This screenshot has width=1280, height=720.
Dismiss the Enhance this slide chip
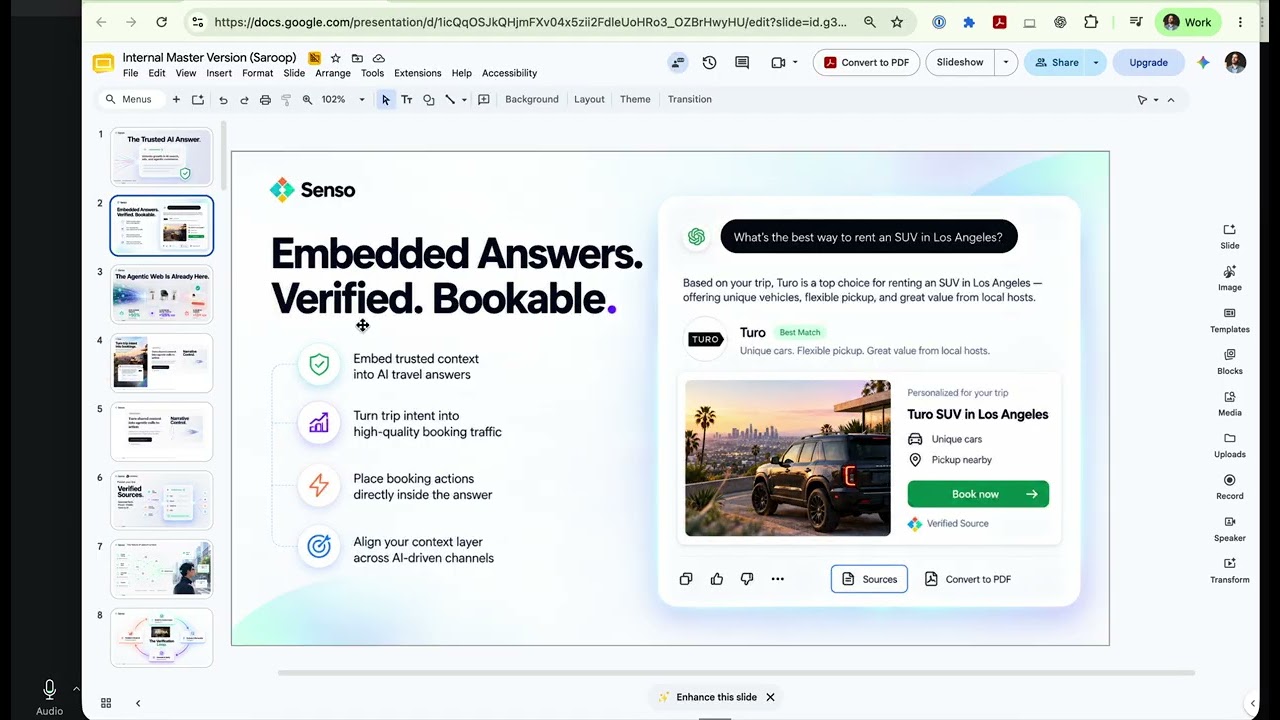(x=770, y=697)
